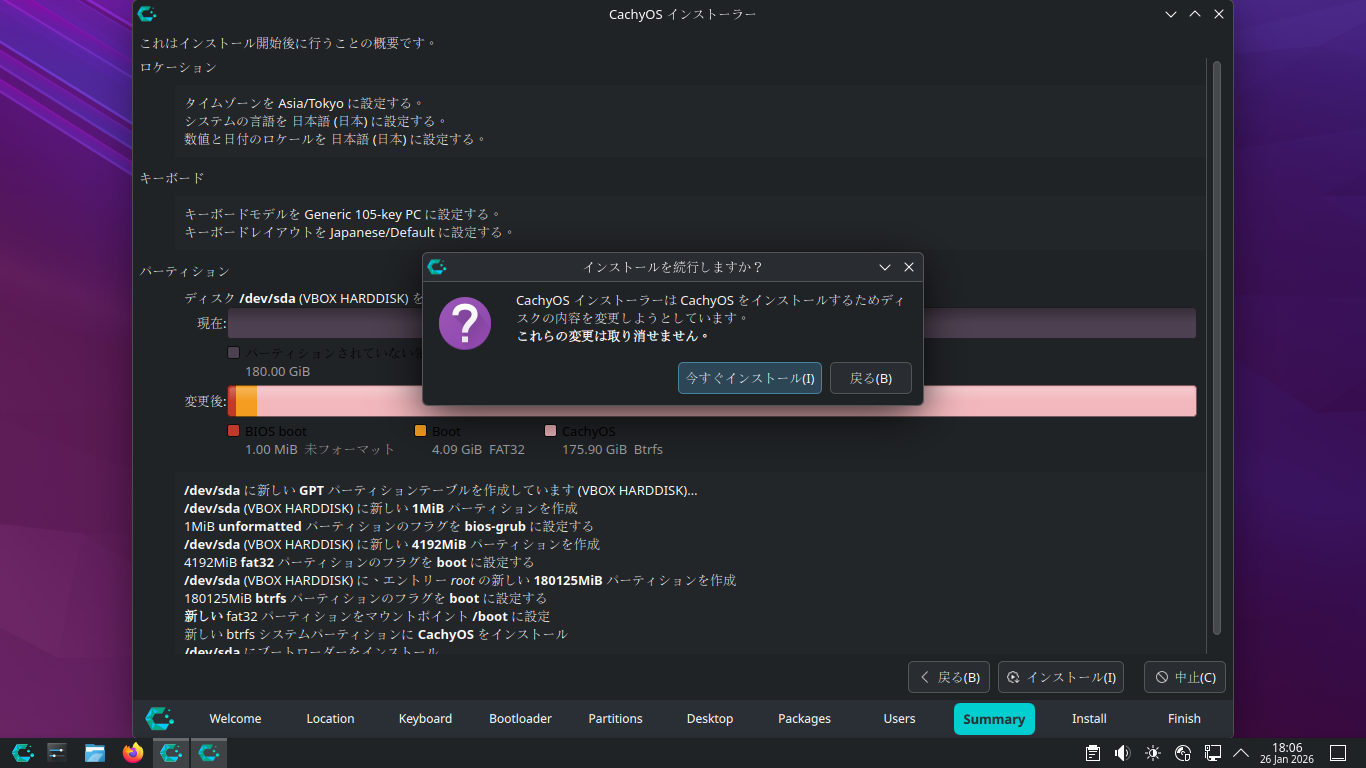Click the bios-grub flag line
Image resolution: width=1366 pixels, height=768 pixels.
click(389, 526)
